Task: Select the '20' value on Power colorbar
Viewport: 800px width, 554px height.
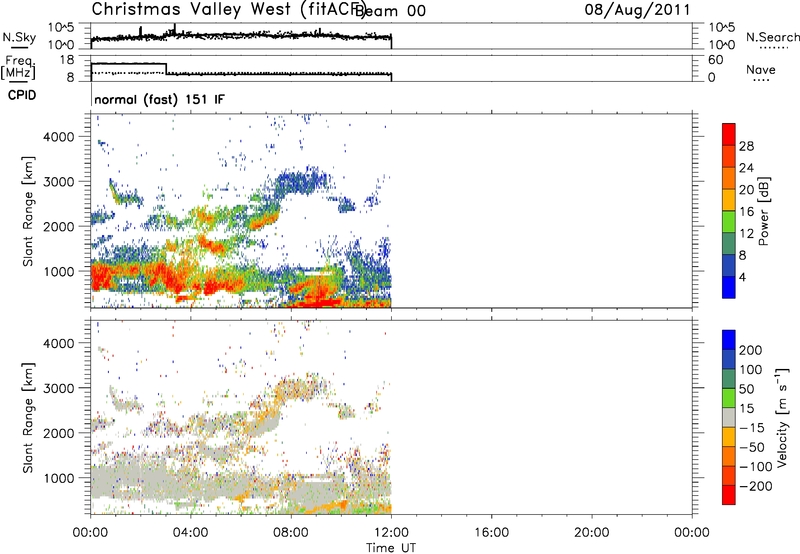Action: coord(746,190)
